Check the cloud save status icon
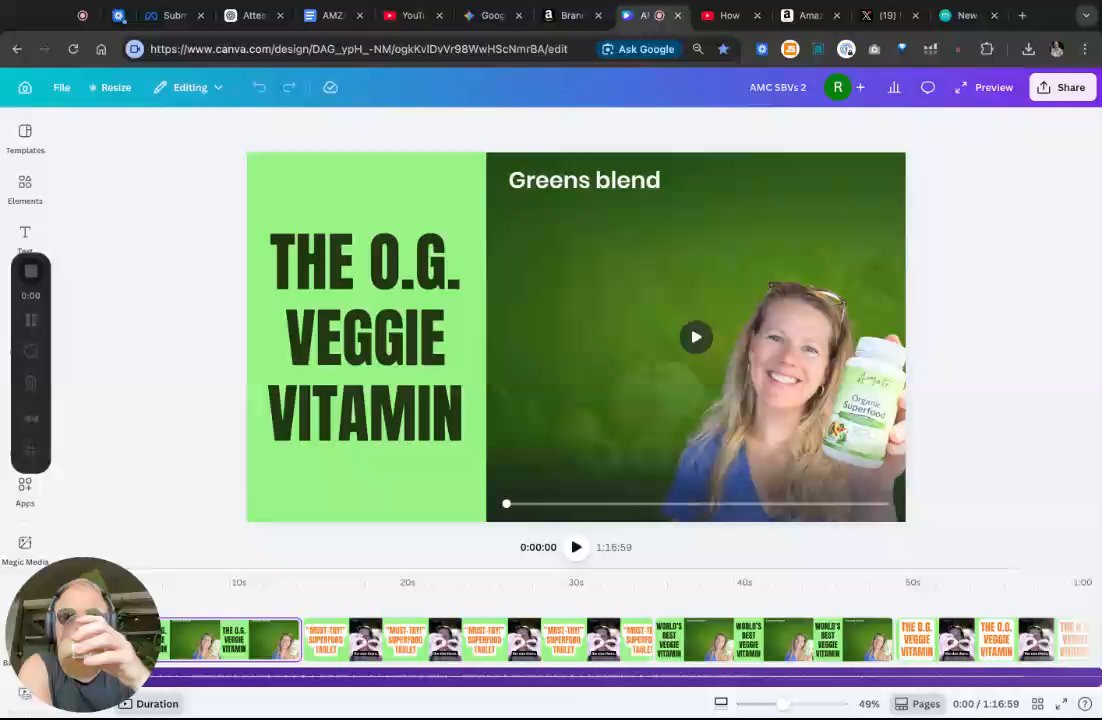The width and height of the screenshot is (1102, 720). click(330, 87)
